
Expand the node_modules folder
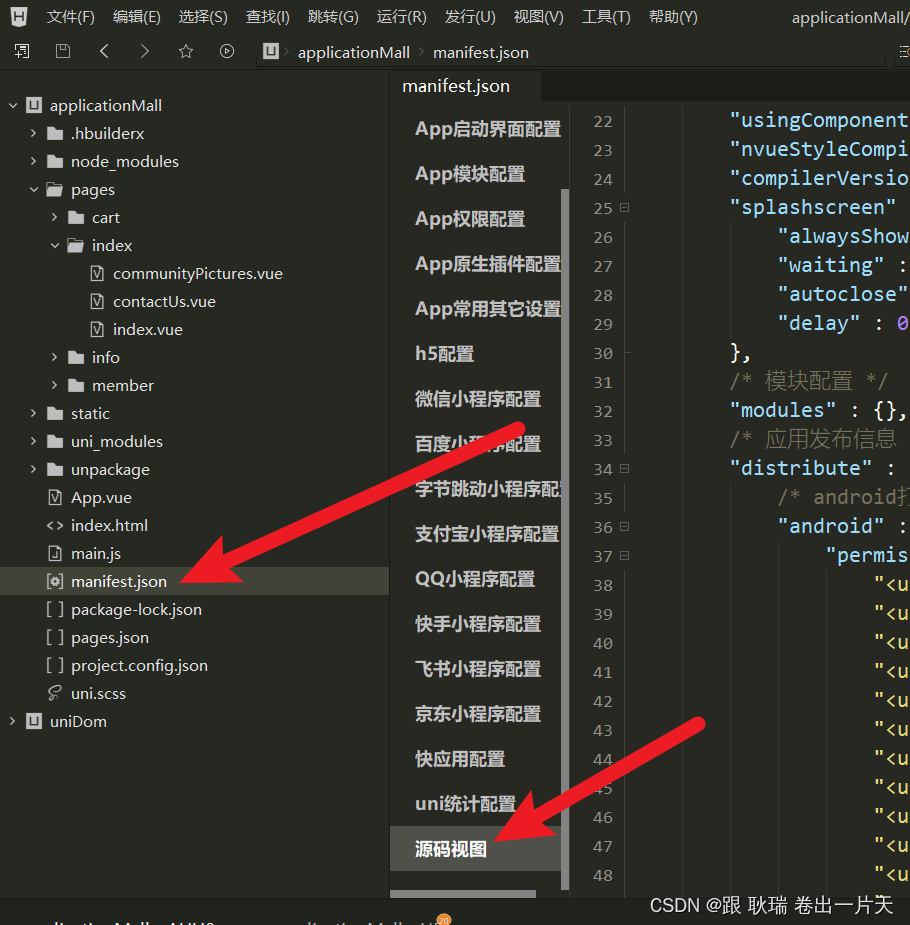[x=34, y=161]
